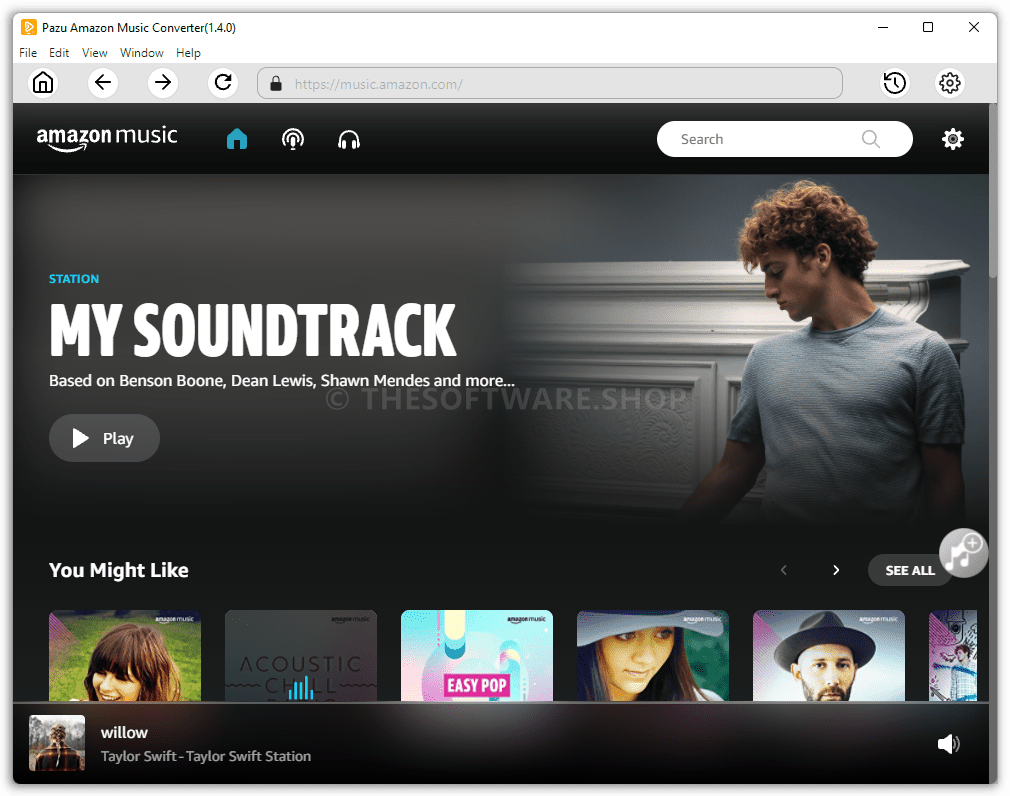Screen dimensions: 1010x796
Task: Open Pazu converter settings gear in the toolbar
Action: pos(949,82)
